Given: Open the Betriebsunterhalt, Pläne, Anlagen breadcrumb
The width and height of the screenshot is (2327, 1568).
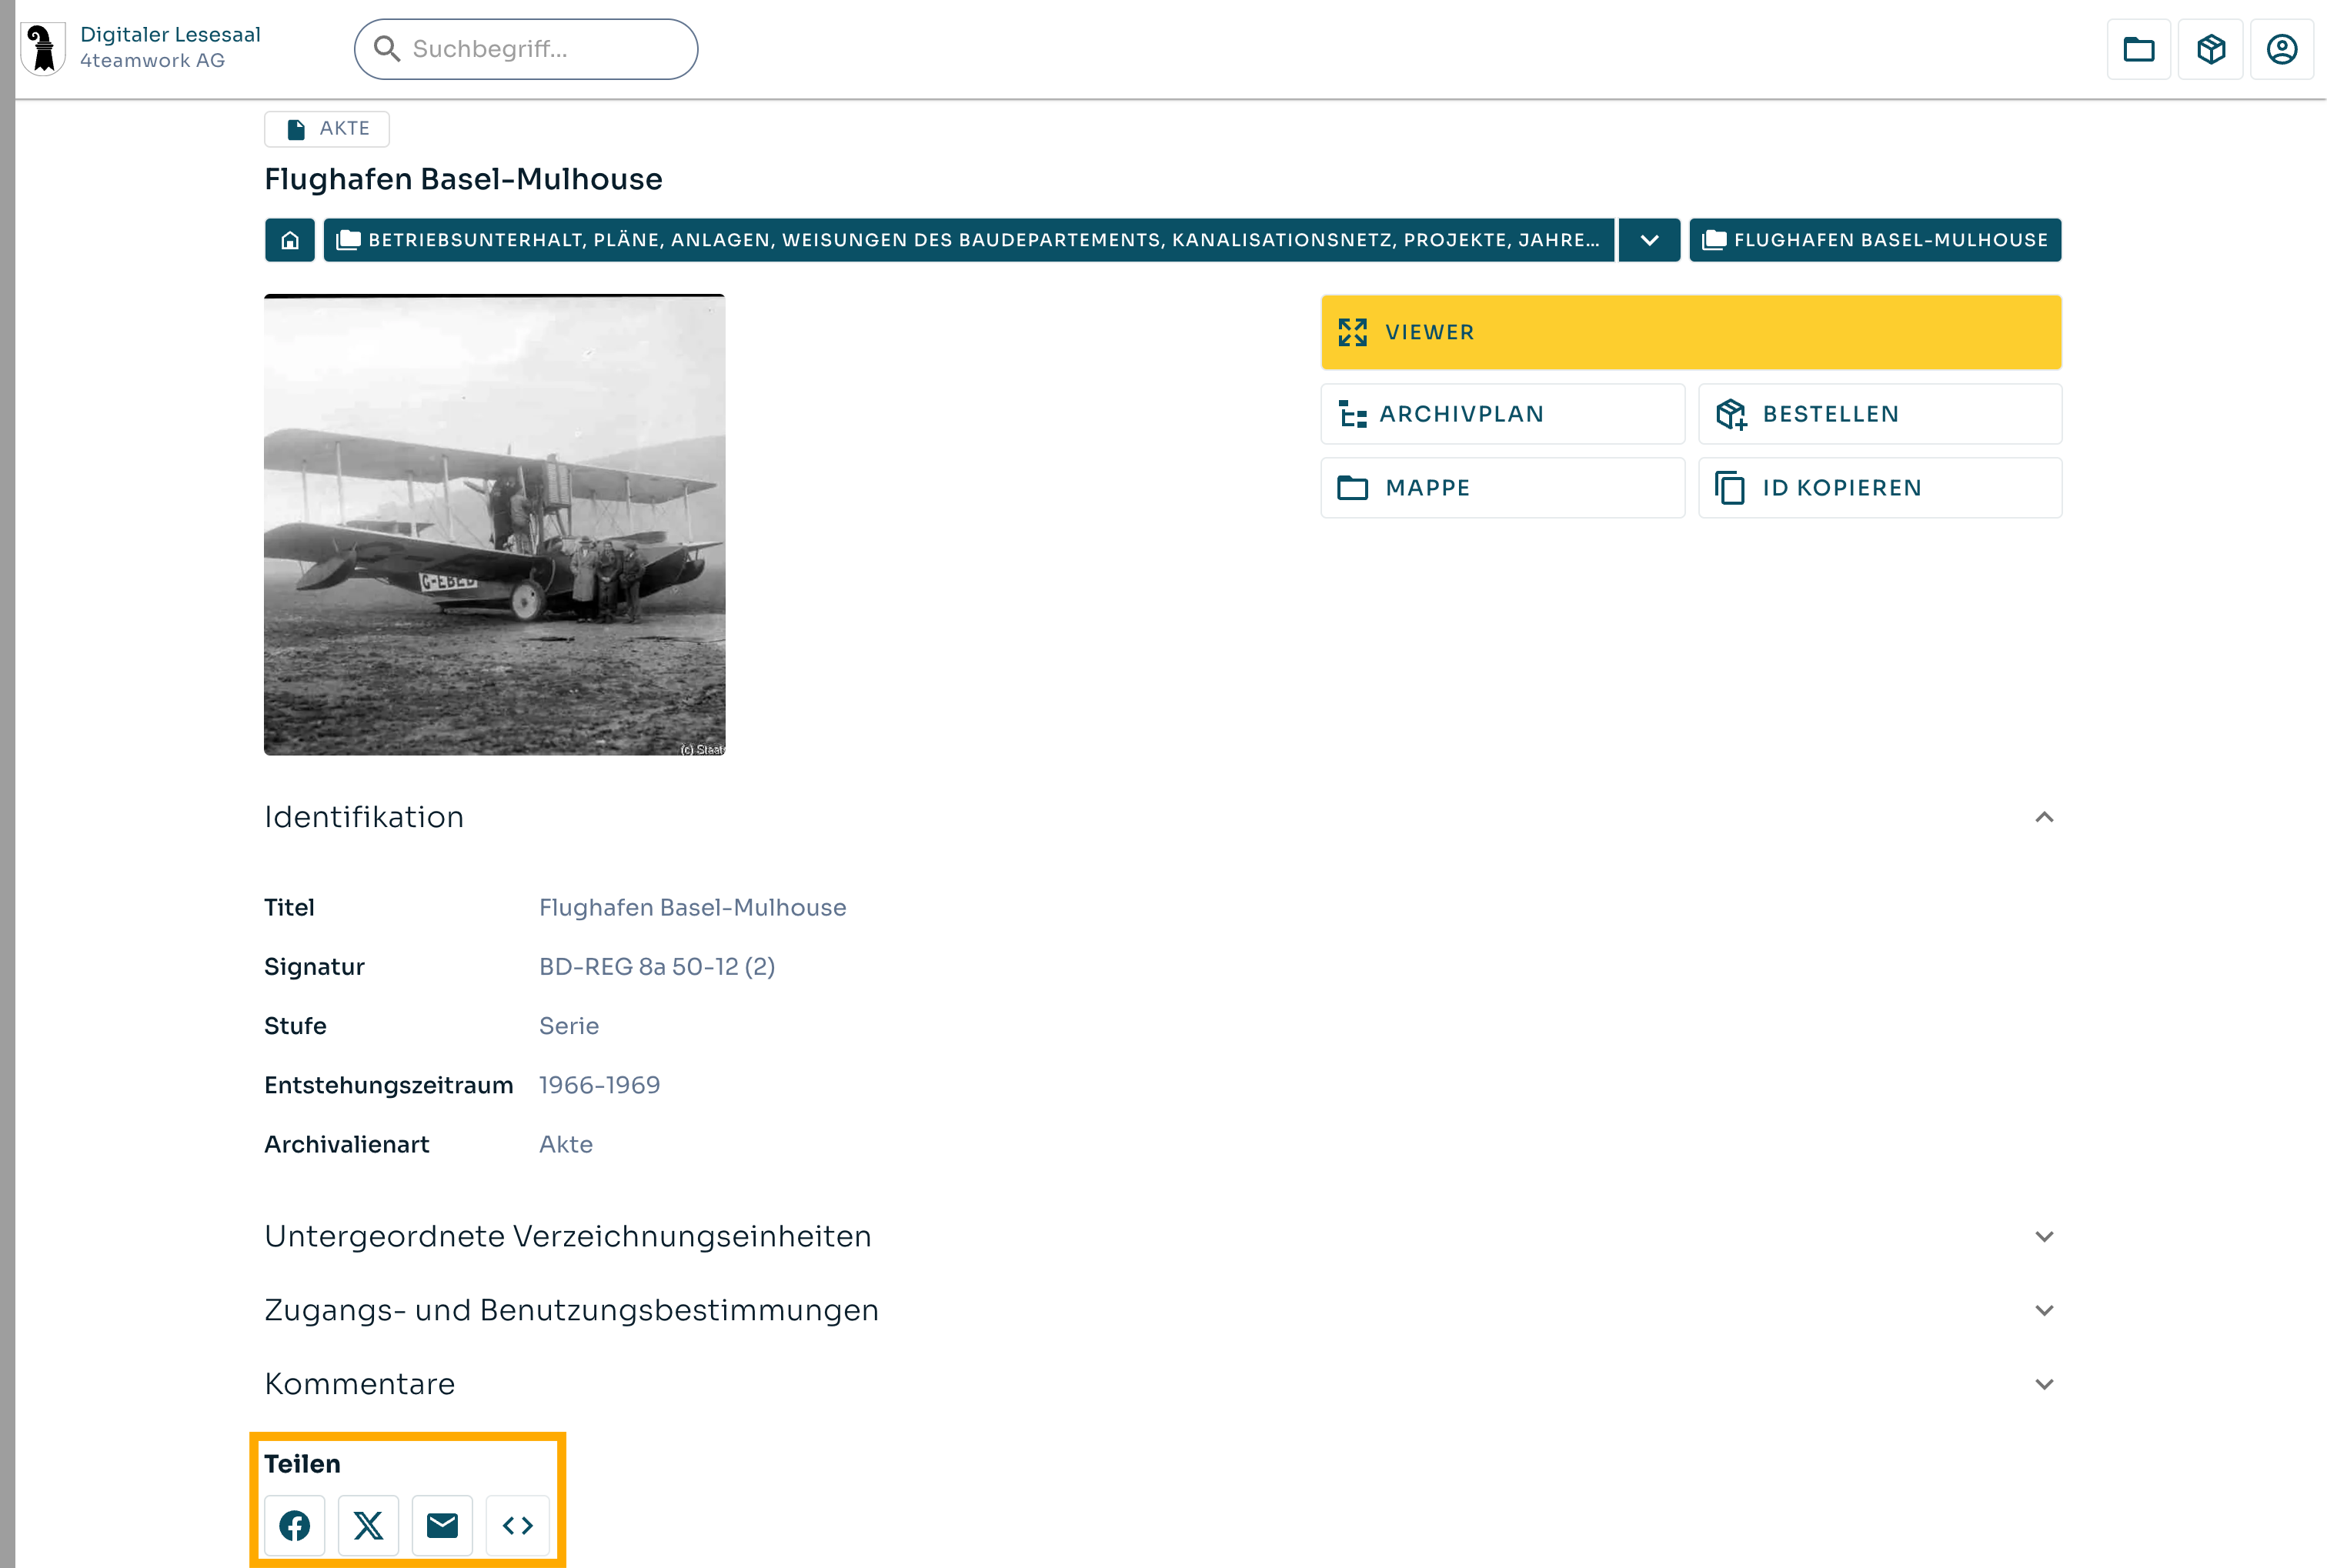Looking at the screenshot, I should pyautogui.click(x=968, y=240).
